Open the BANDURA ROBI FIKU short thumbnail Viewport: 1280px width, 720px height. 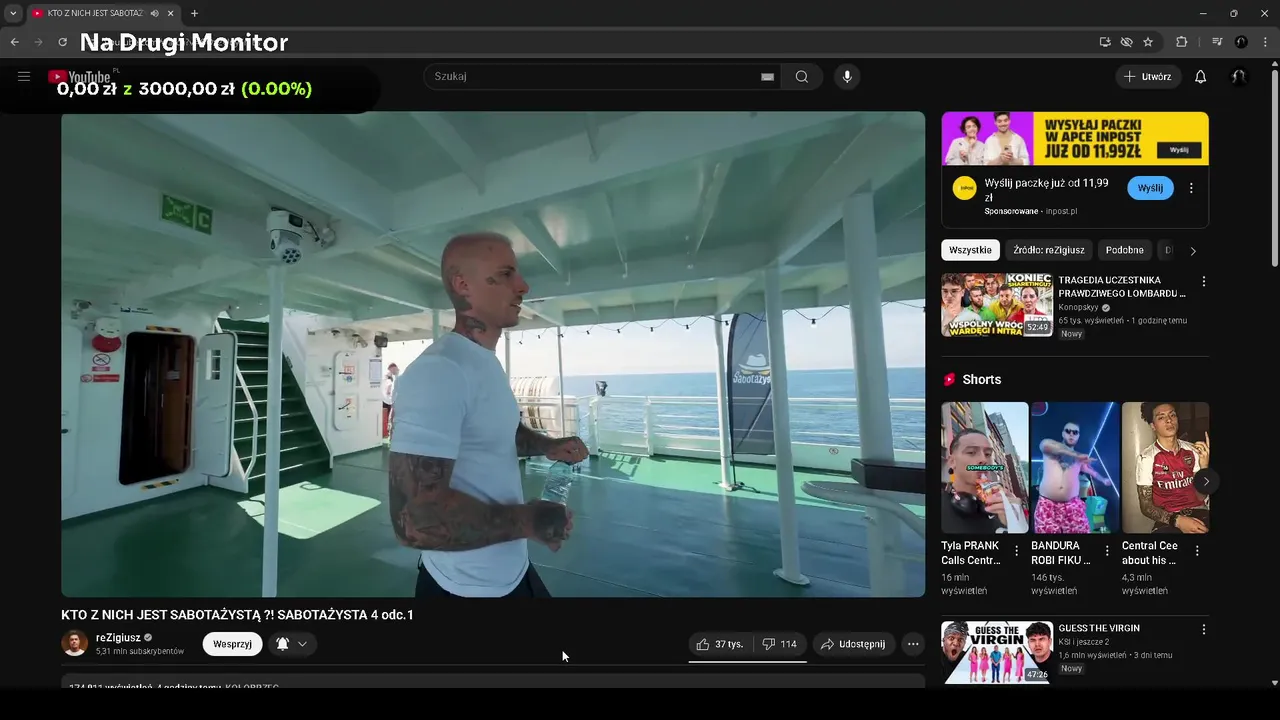click(x=1075, y=467)
